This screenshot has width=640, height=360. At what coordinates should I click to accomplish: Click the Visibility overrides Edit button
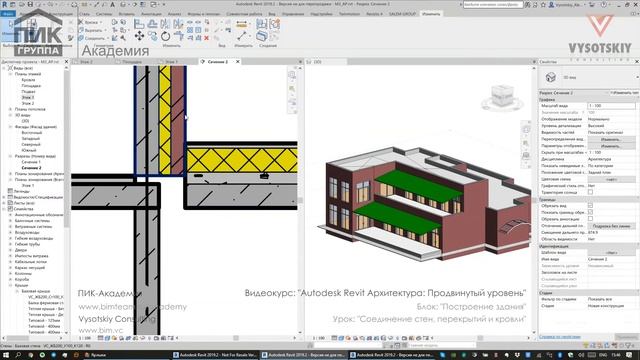coord(611,139)
